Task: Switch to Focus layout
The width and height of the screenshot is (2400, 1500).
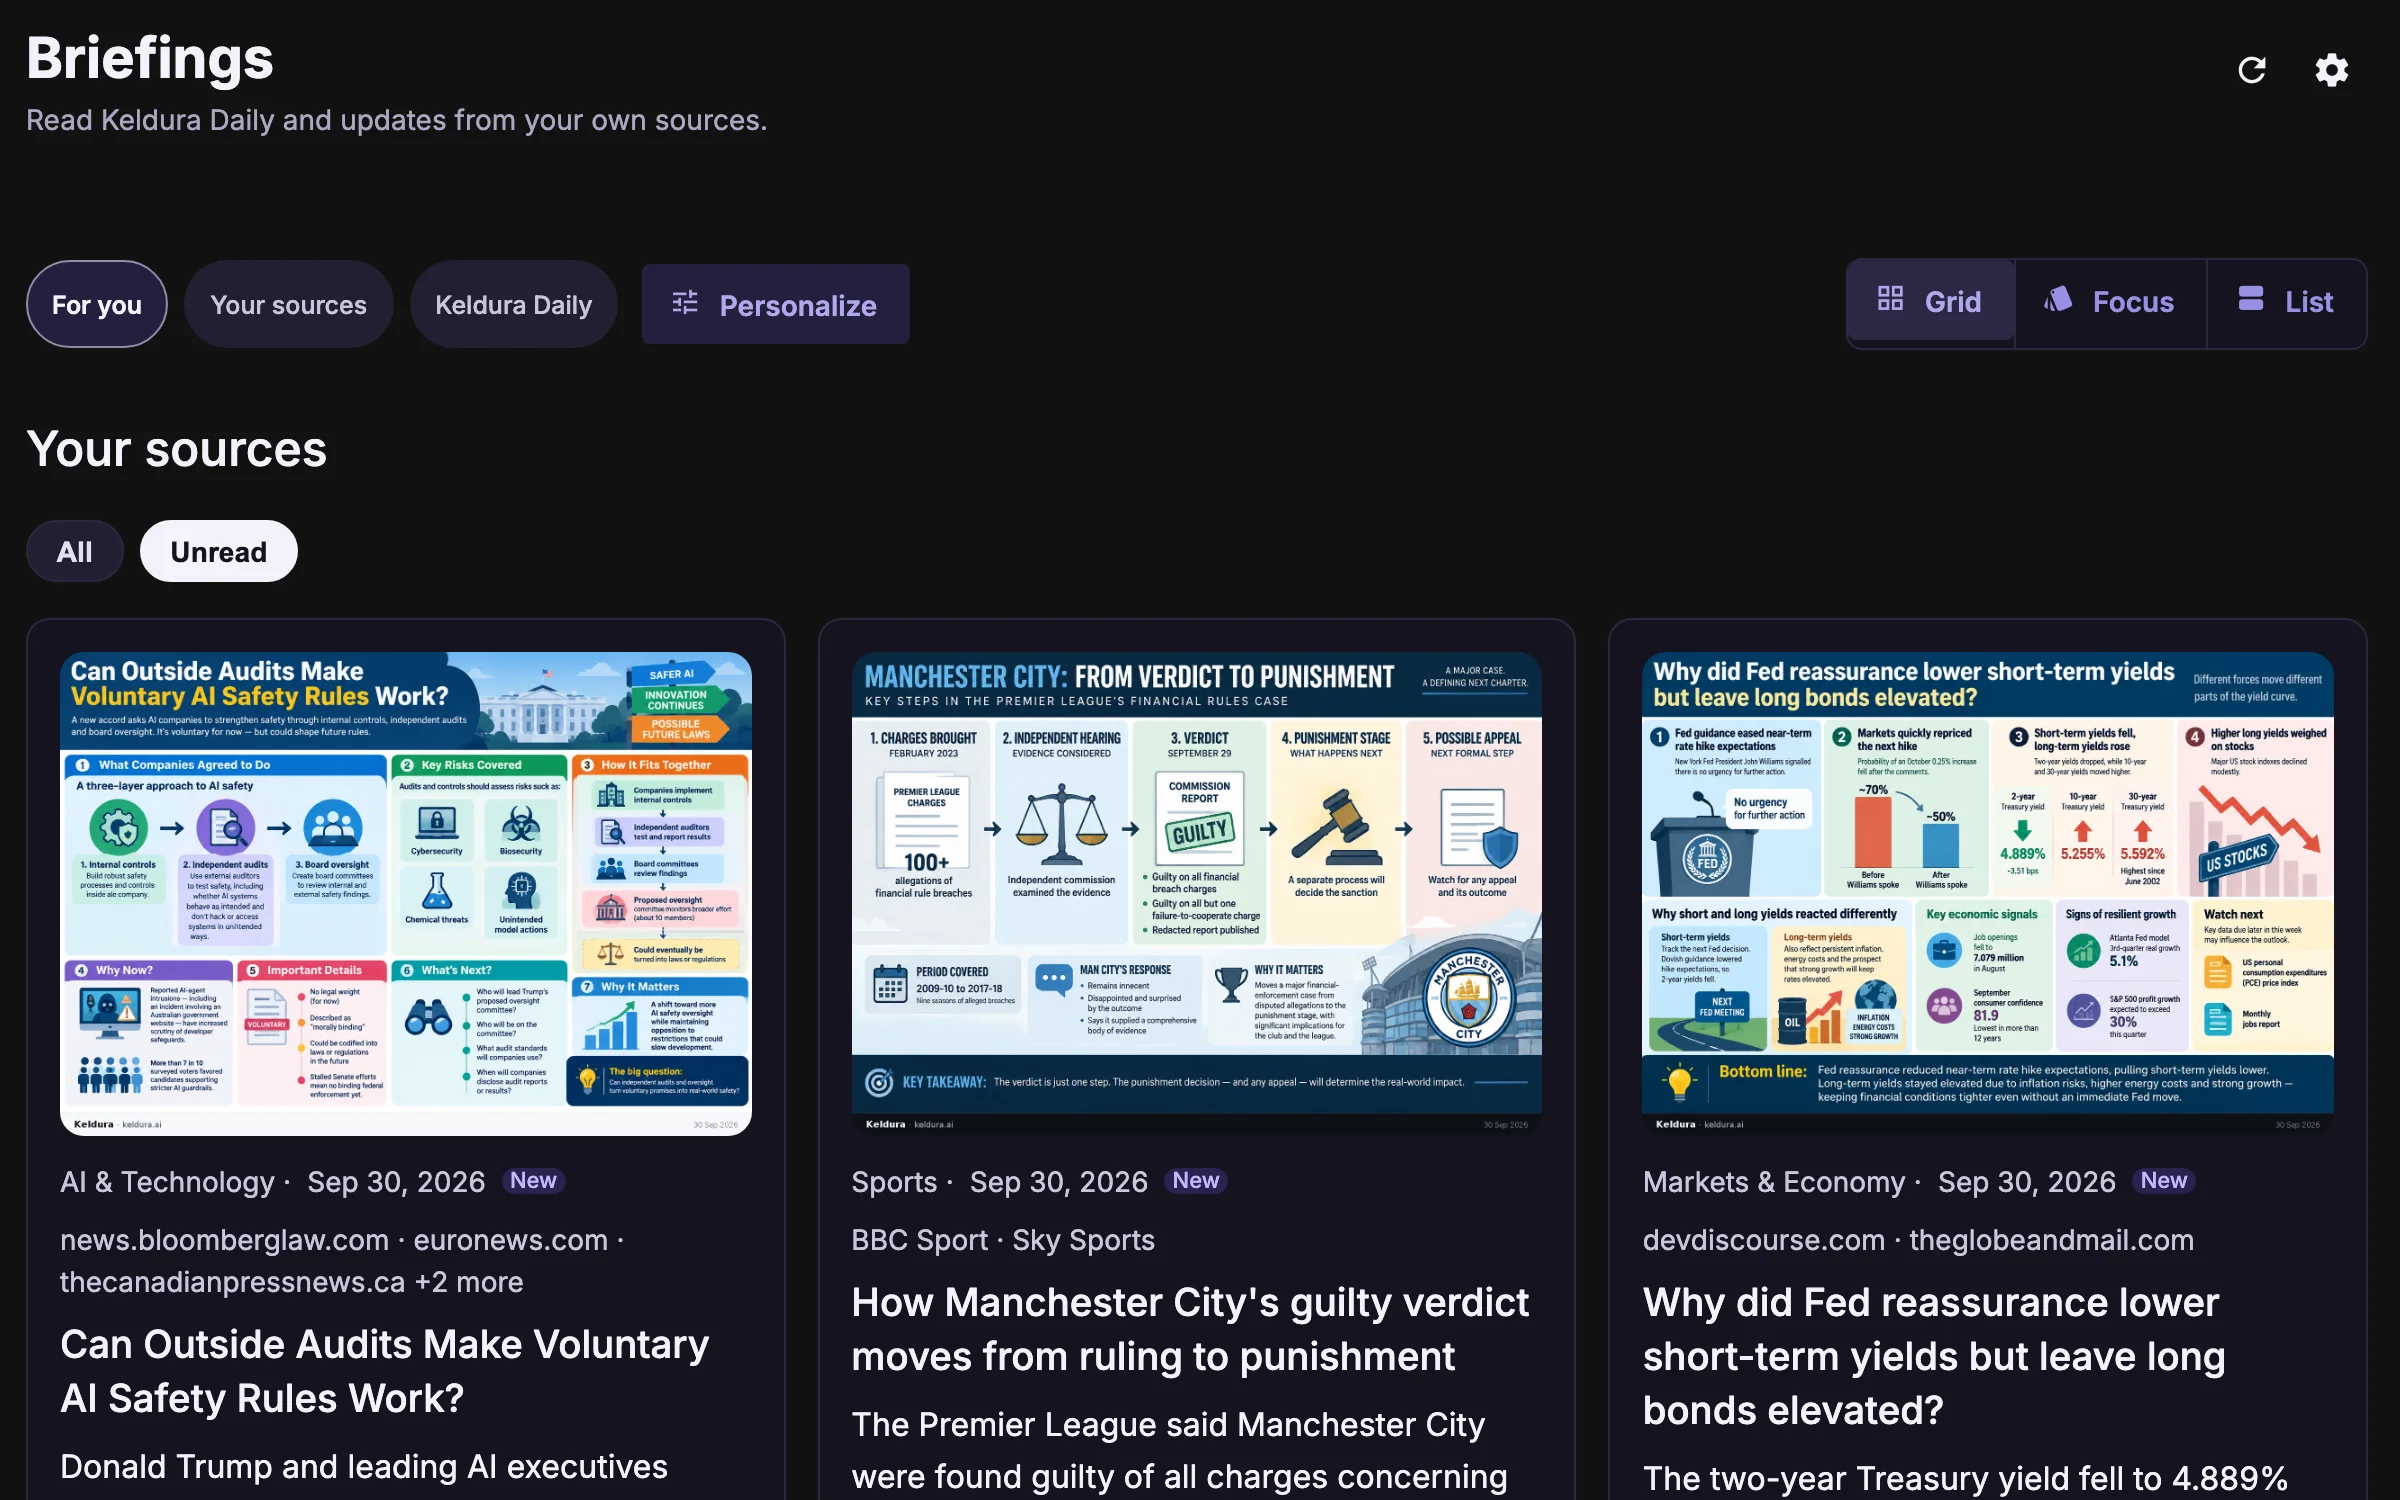Action: coord(2110,303)
